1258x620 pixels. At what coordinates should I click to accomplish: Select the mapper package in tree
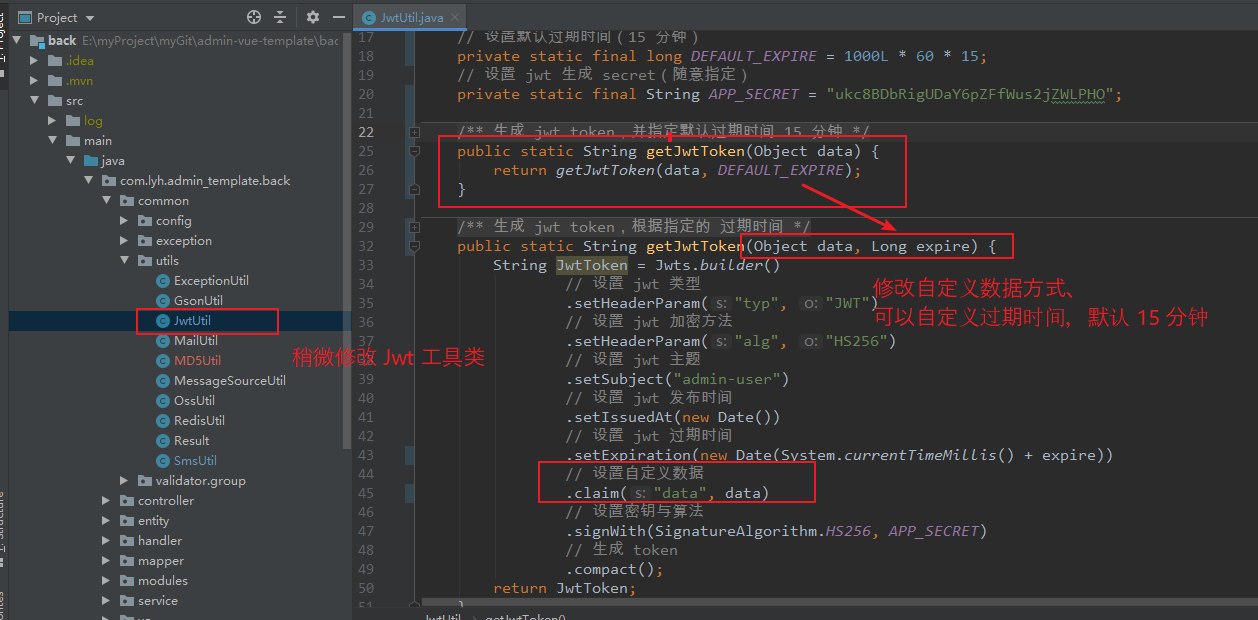(x=161, y=561)
